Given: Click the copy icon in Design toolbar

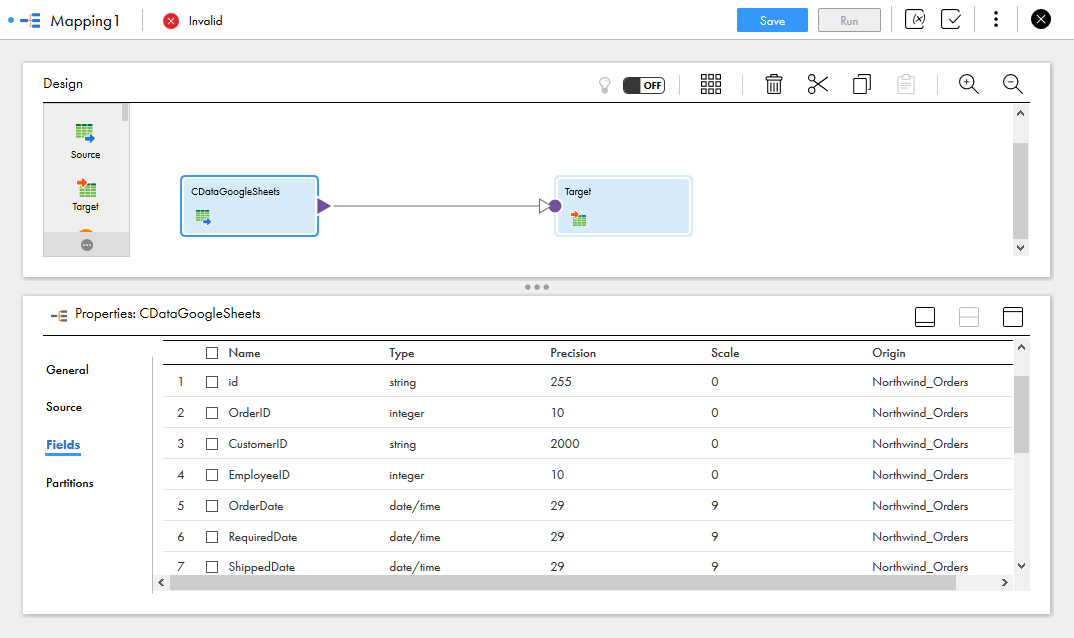Looking at the screenshot, I should (x=862, y=85).
